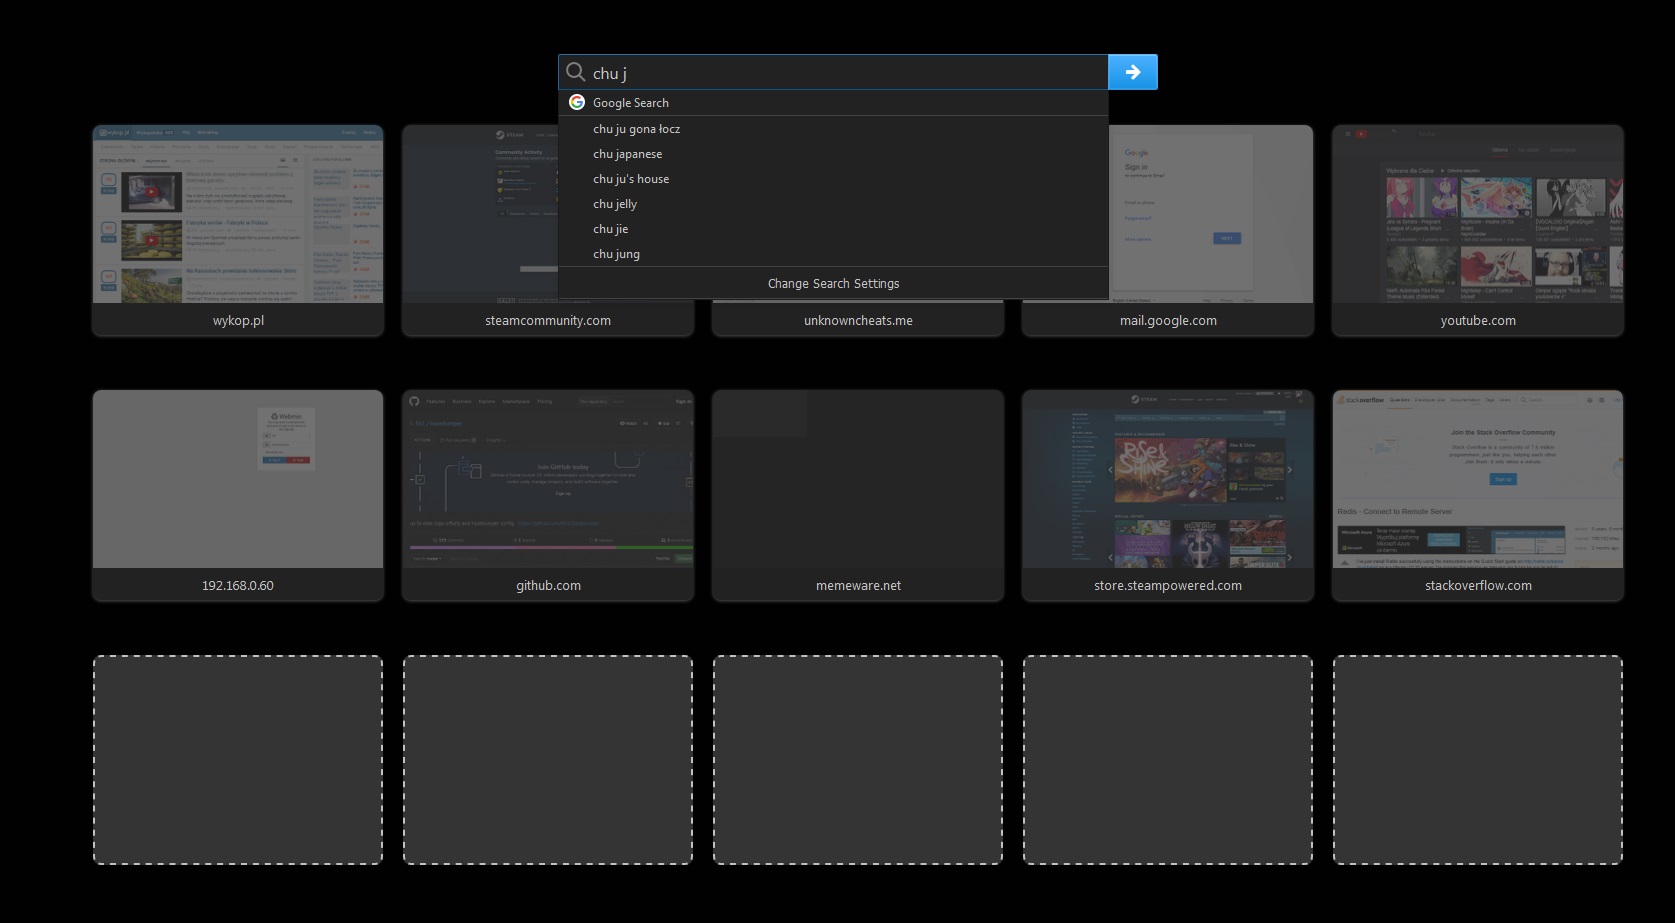Select the suggestion 'chu japanese'
The image size is (1675, 923).
tap(626, 154)
